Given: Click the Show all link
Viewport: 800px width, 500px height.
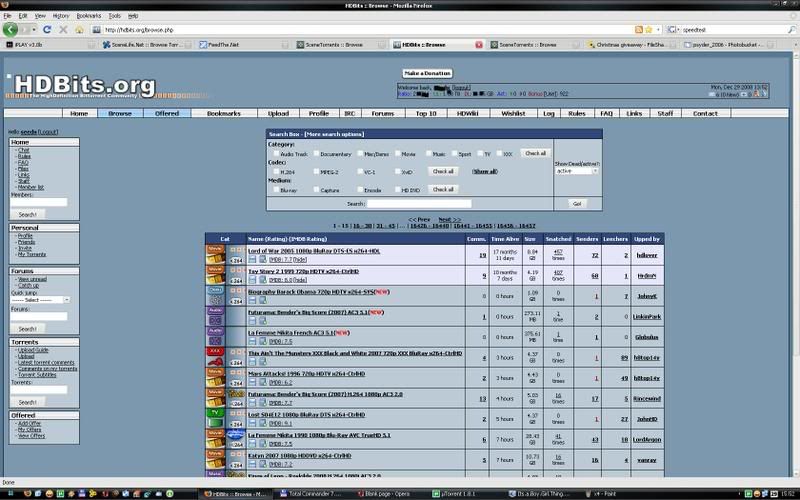Looking at the screenshot, I should (x=485, y=171).
